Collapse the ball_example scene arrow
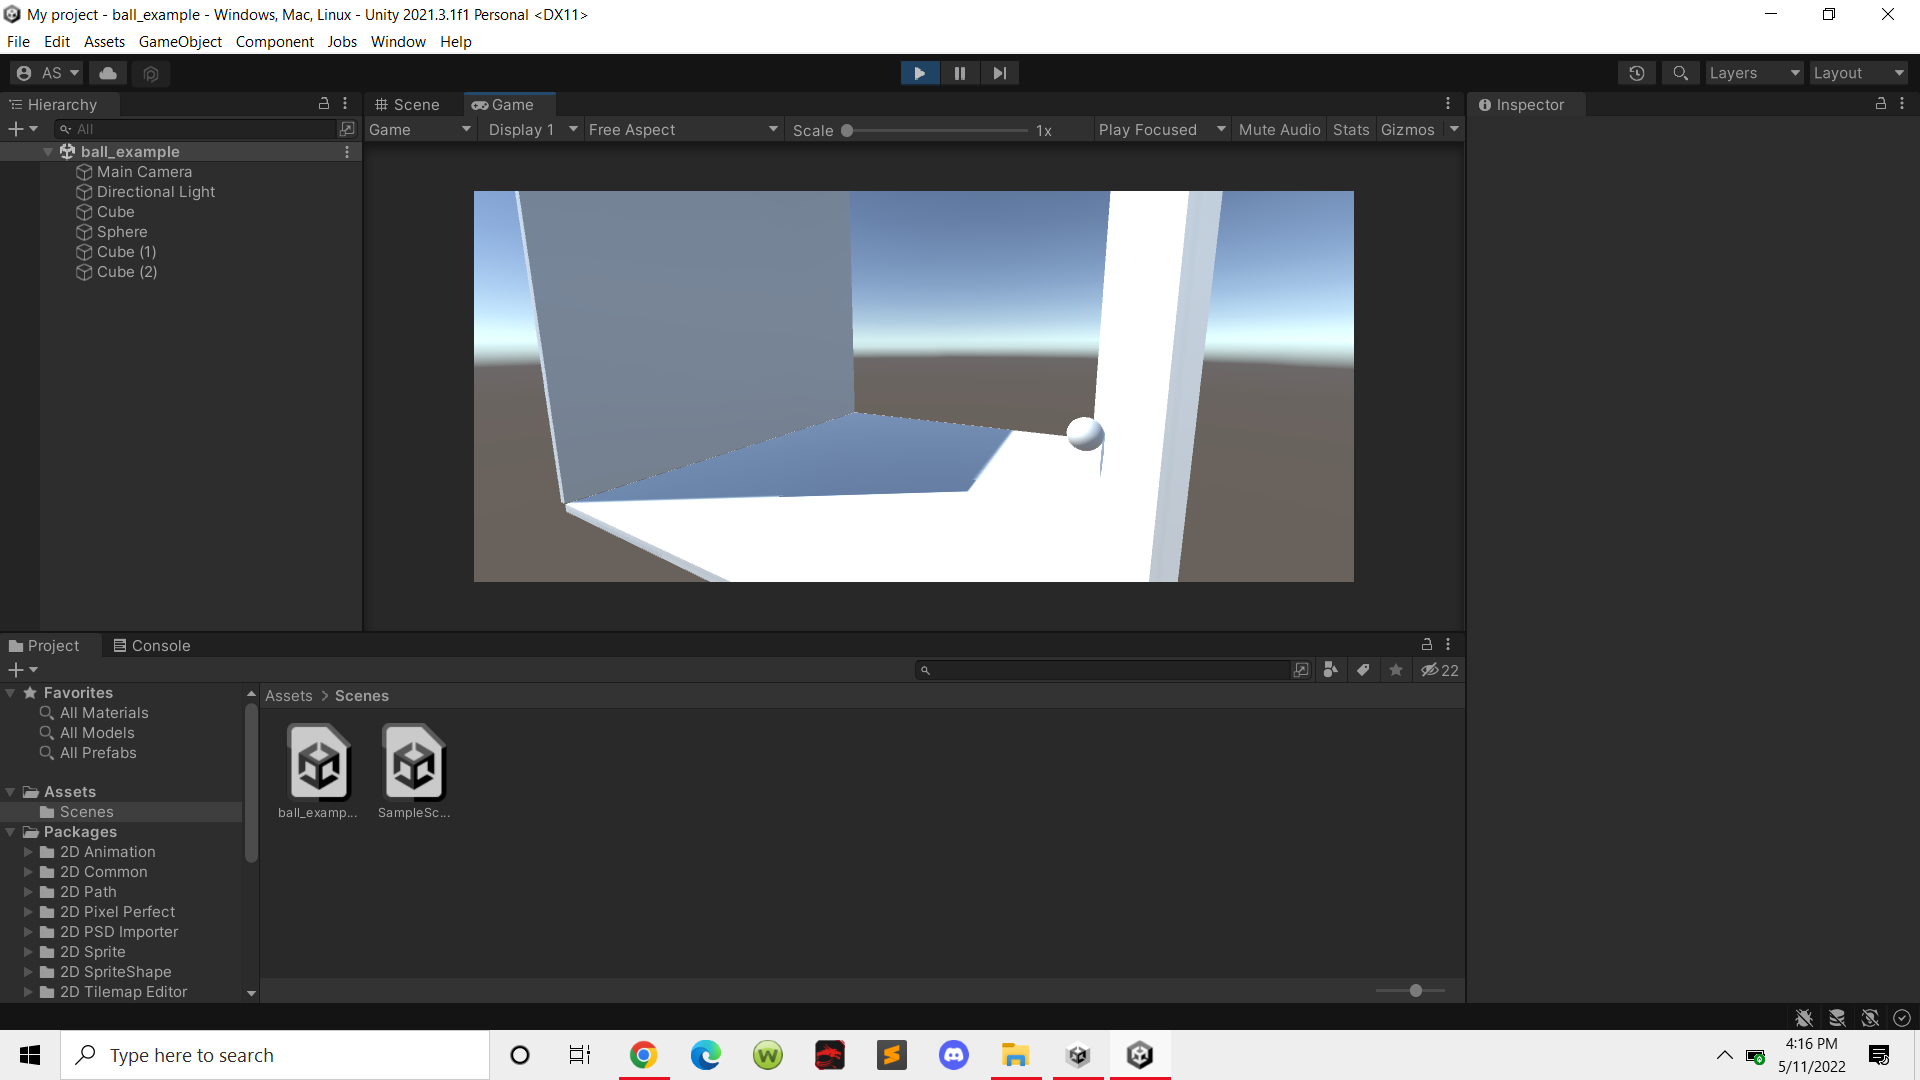This screenshot has height=1080, width=1920. (x=48, y=152)
